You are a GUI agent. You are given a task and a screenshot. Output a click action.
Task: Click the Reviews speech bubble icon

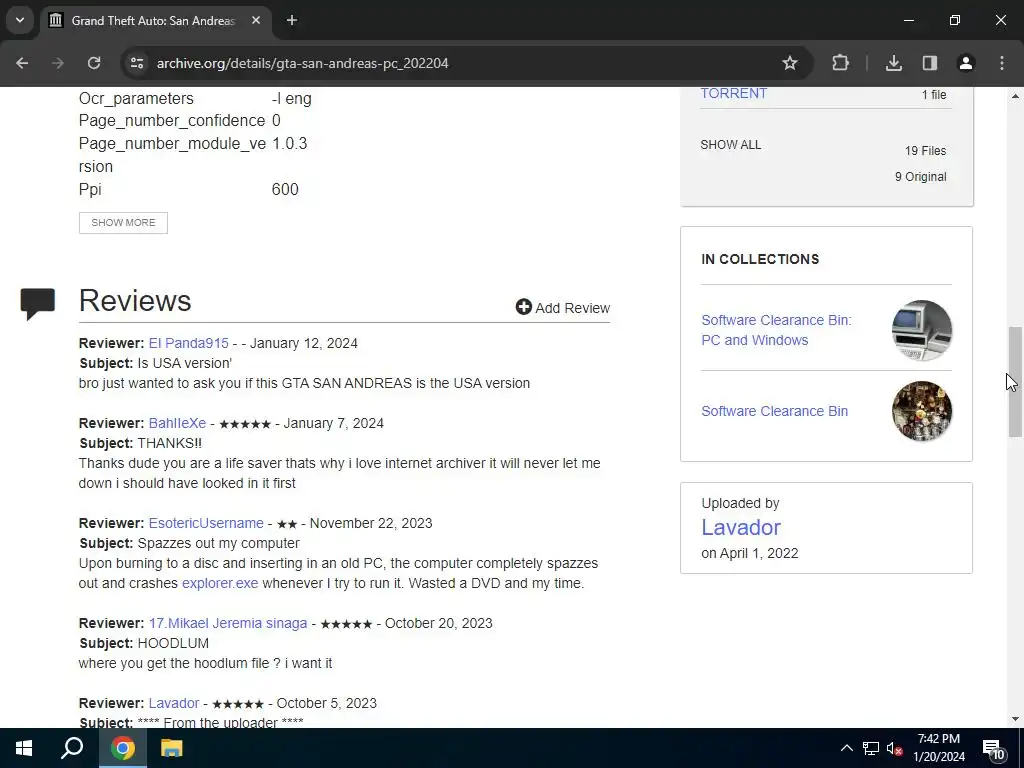(37, 303)
